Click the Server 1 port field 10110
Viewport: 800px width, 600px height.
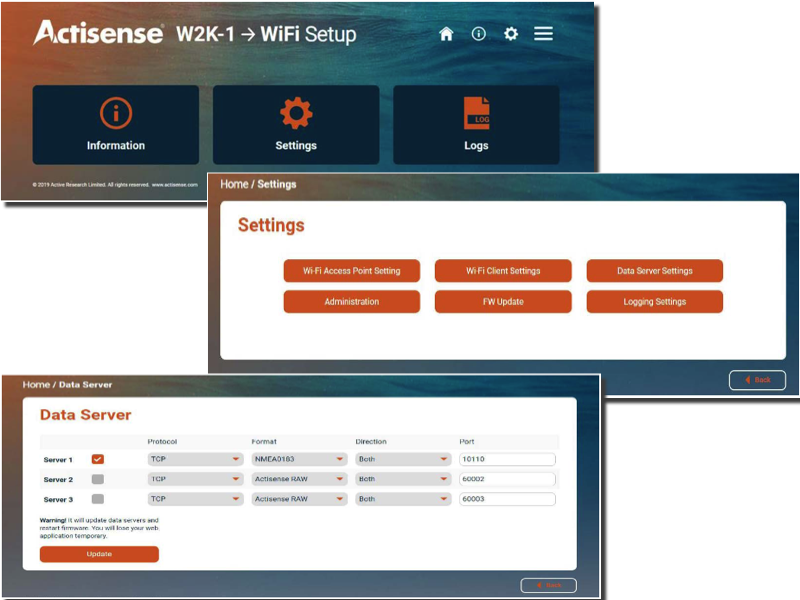click(x=507, y=459)
